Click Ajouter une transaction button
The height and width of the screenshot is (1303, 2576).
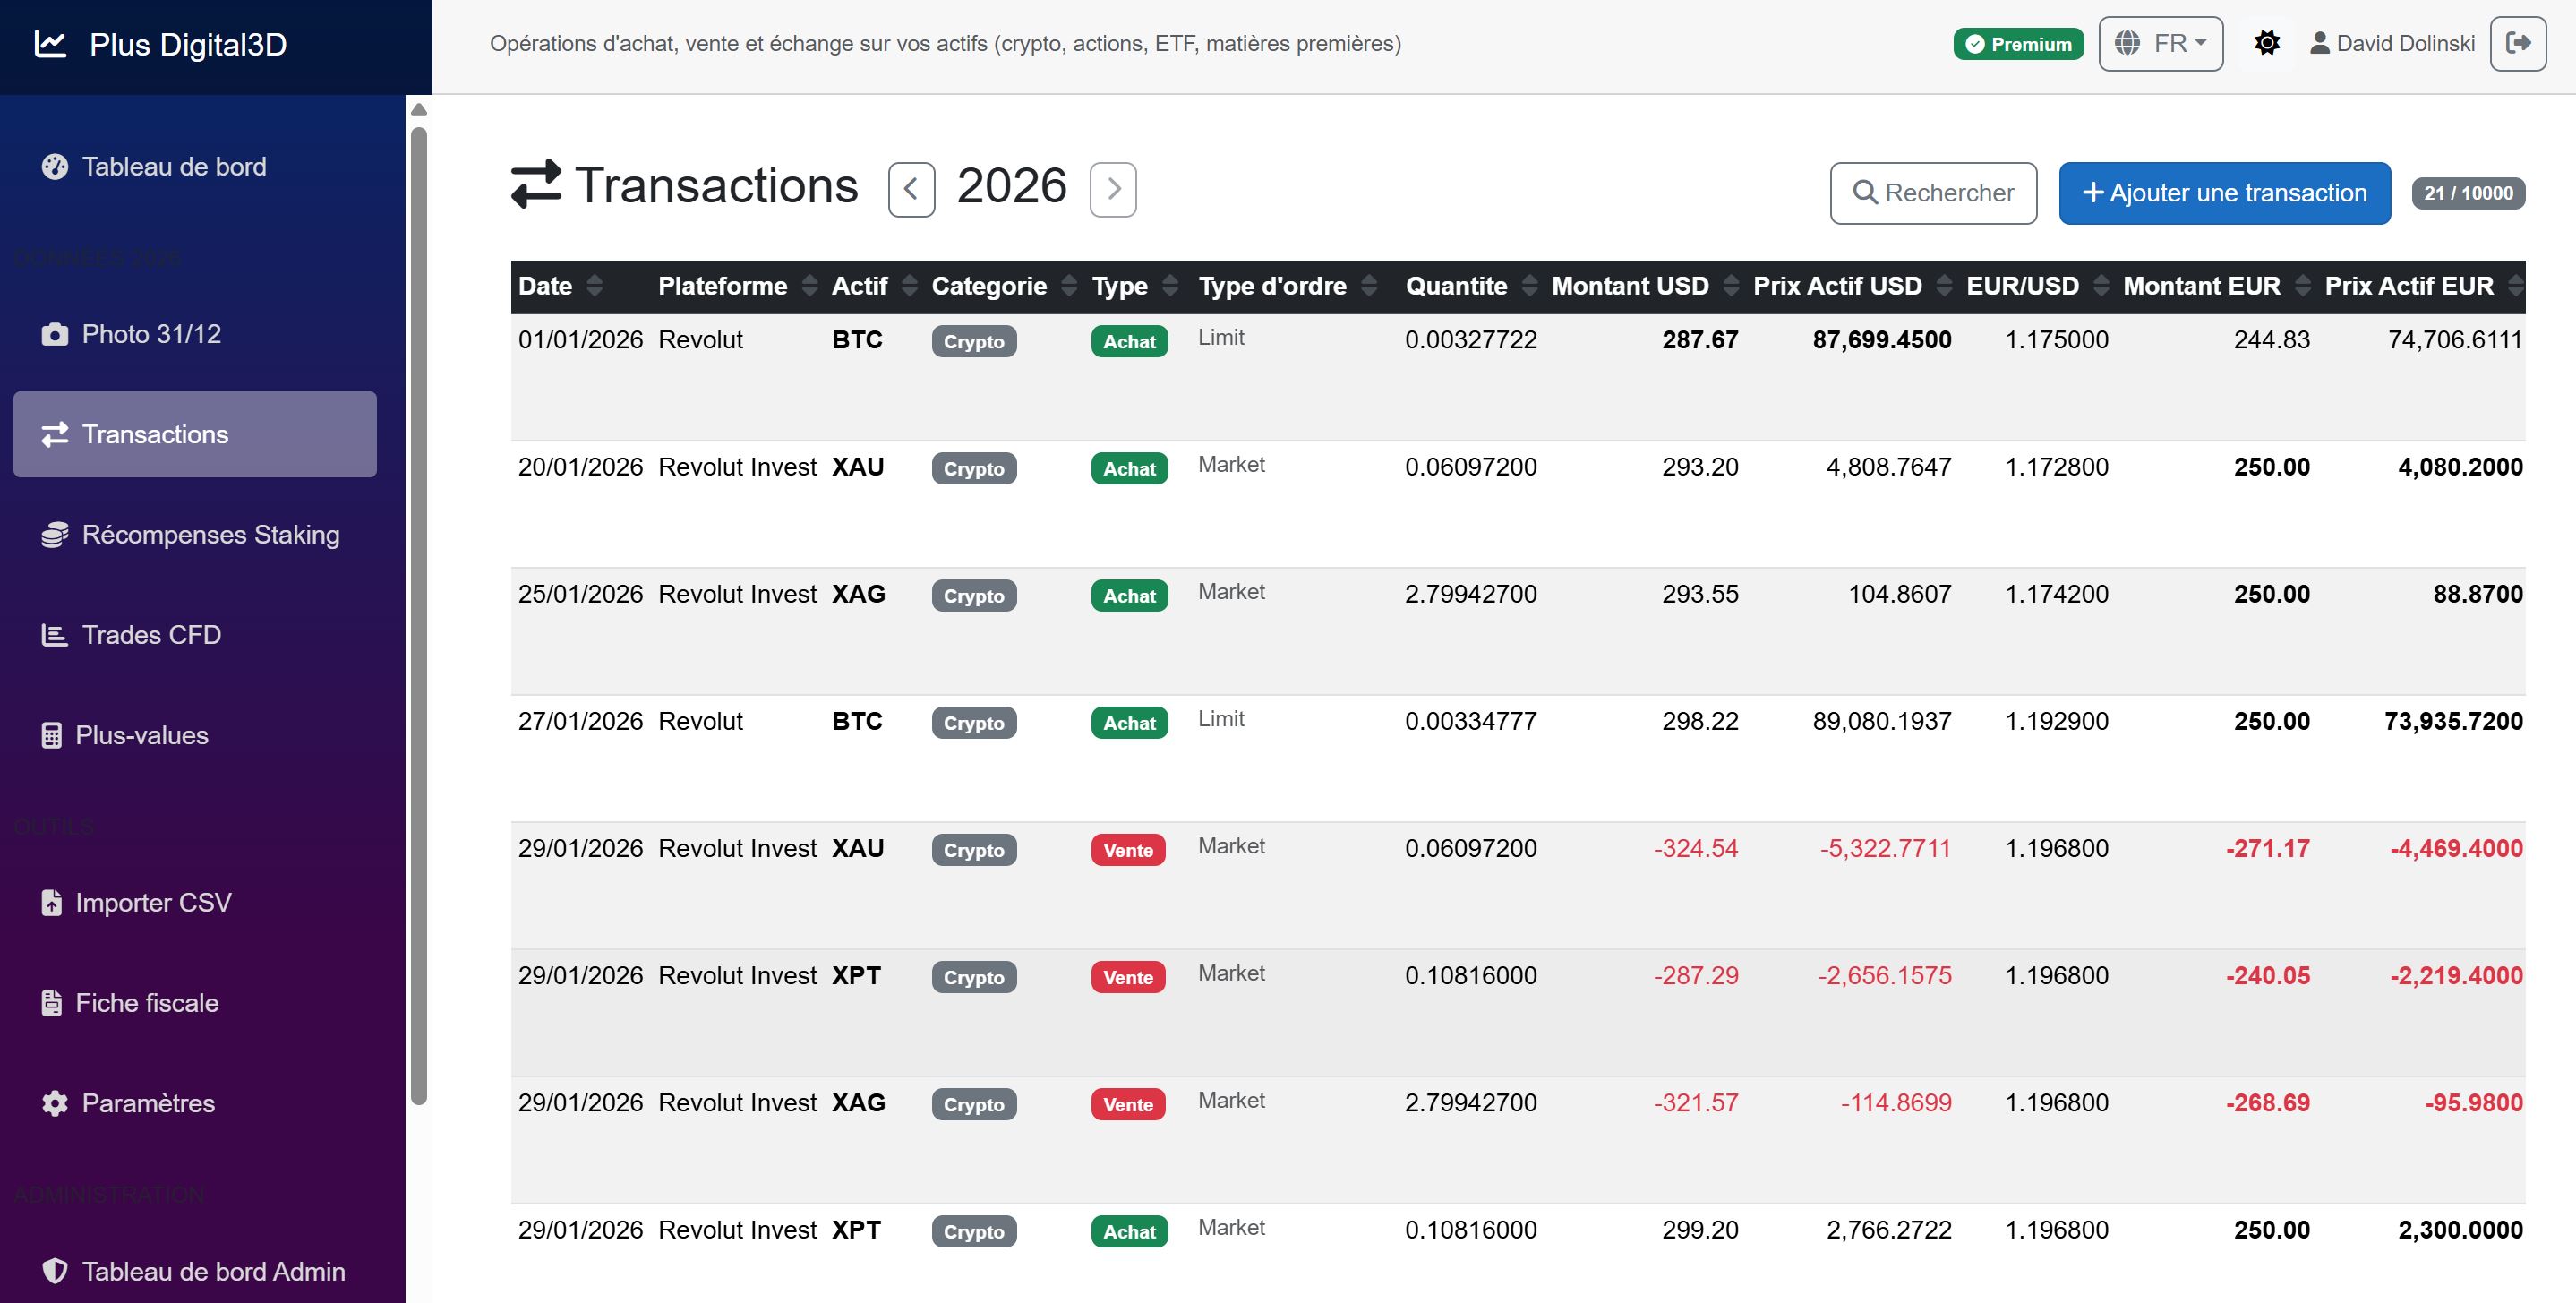(x=2223, y=193)
